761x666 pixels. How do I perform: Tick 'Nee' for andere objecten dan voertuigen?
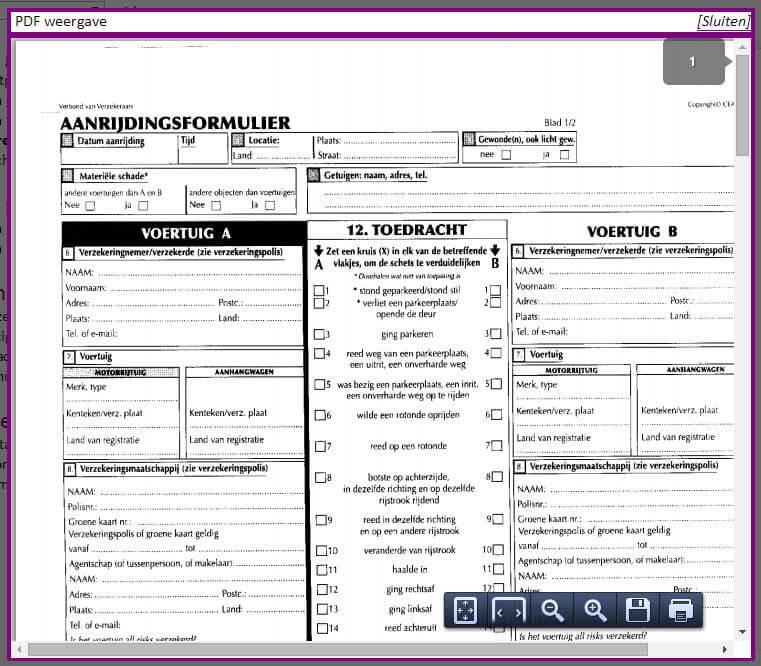216,206
